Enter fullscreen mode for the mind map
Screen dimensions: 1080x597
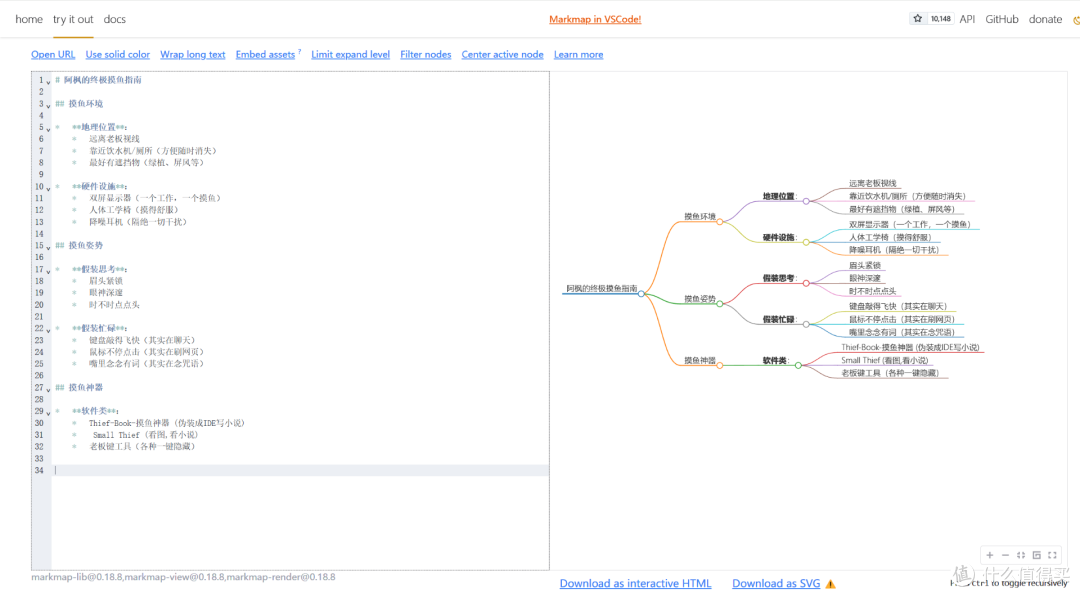coord(1052,555)
